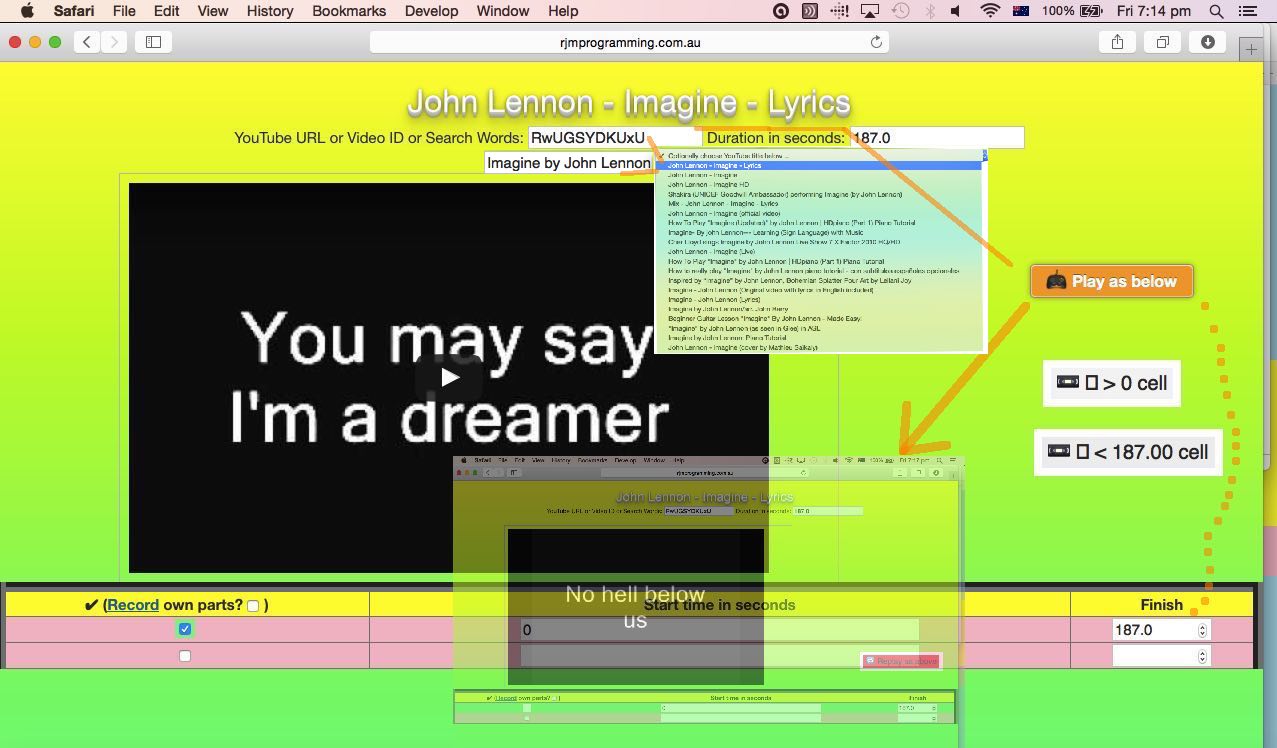The height and width of the screenshot is (748, 1277).
Task: Click the volume speaker icon
Action: tap(956, 11)
